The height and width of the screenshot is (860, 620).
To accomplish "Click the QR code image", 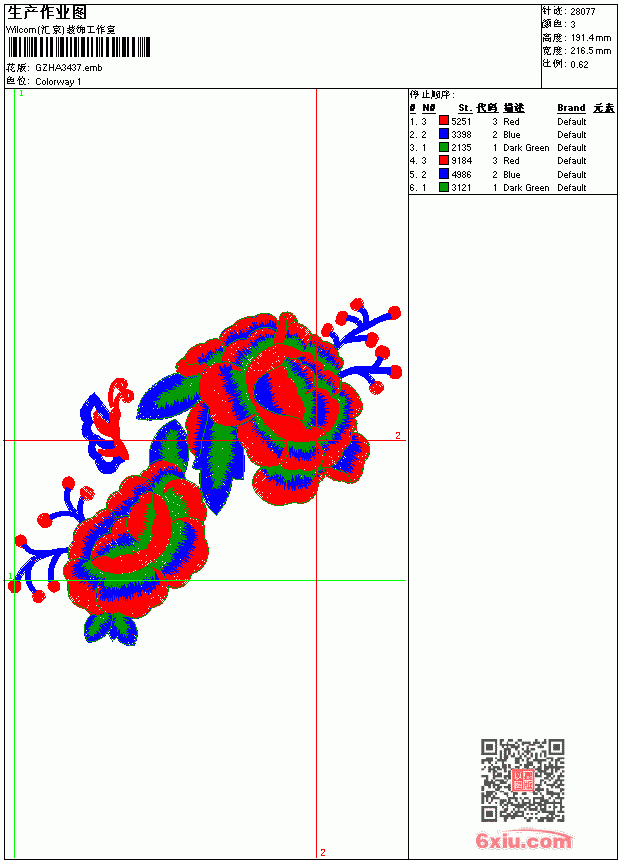I will 523,780.
